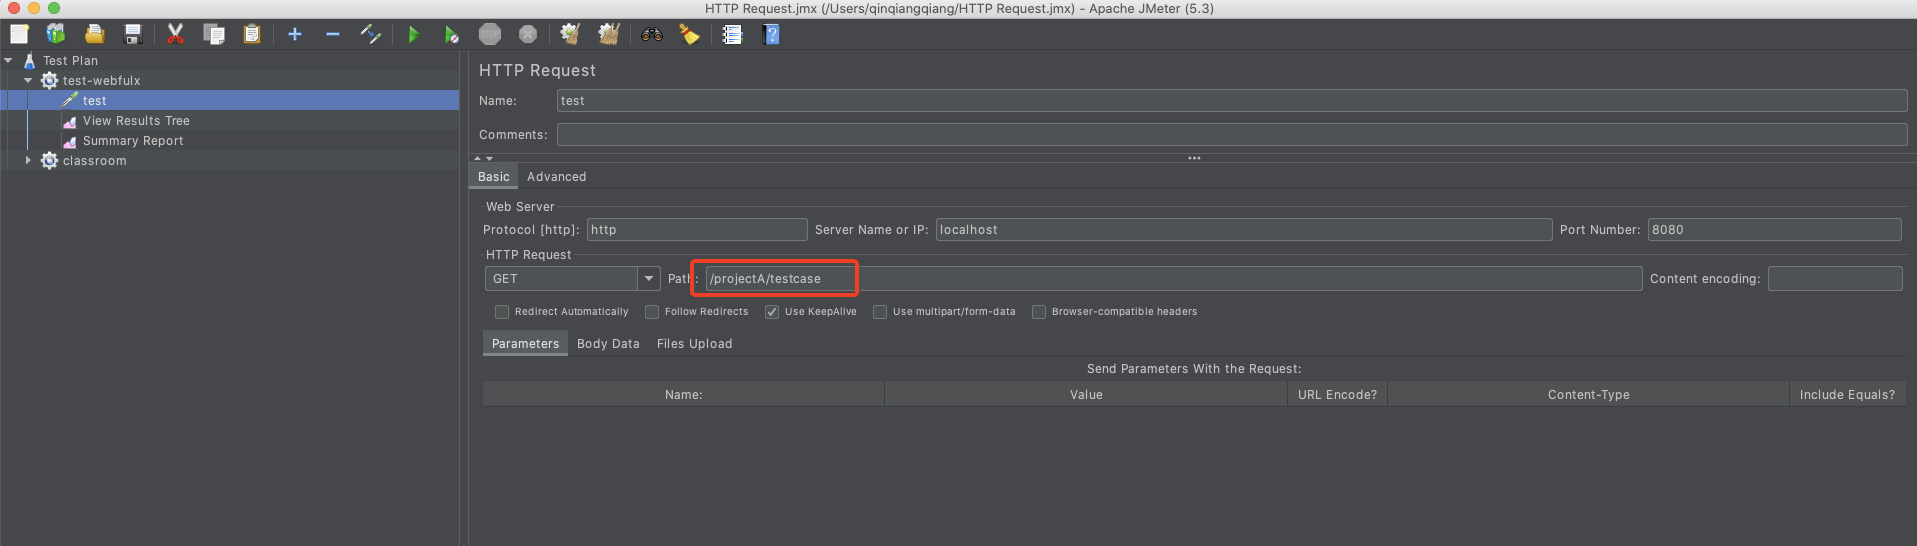Switch to the Advanced tab

[557, 176]
